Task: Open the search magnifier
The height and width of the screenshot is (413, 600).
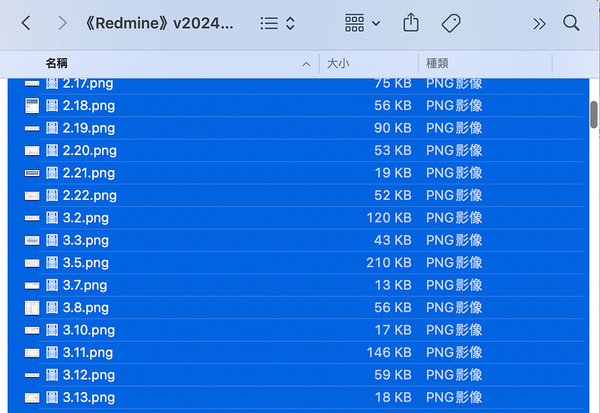Action: [x=571, y=23]
